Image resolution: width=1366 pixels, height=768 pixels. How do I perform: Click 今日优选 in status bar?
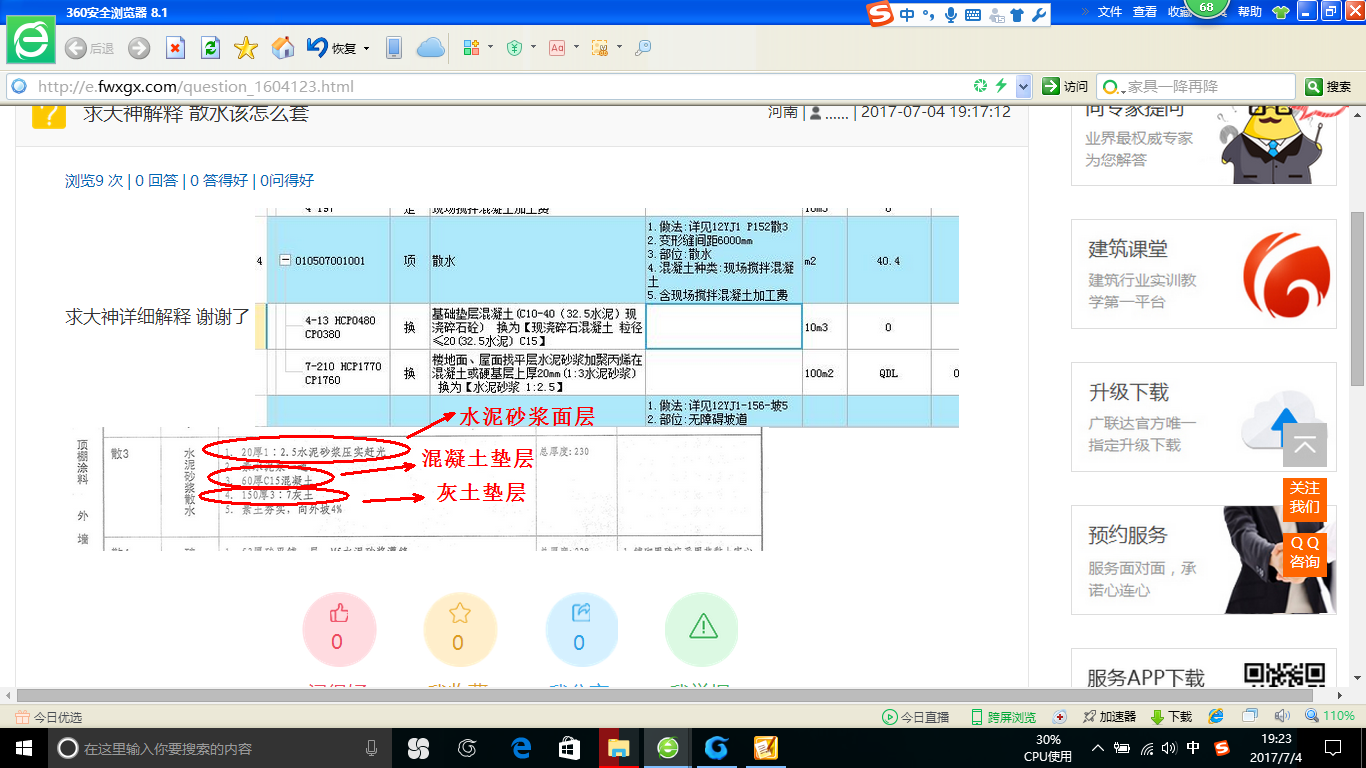pos(48,717)
